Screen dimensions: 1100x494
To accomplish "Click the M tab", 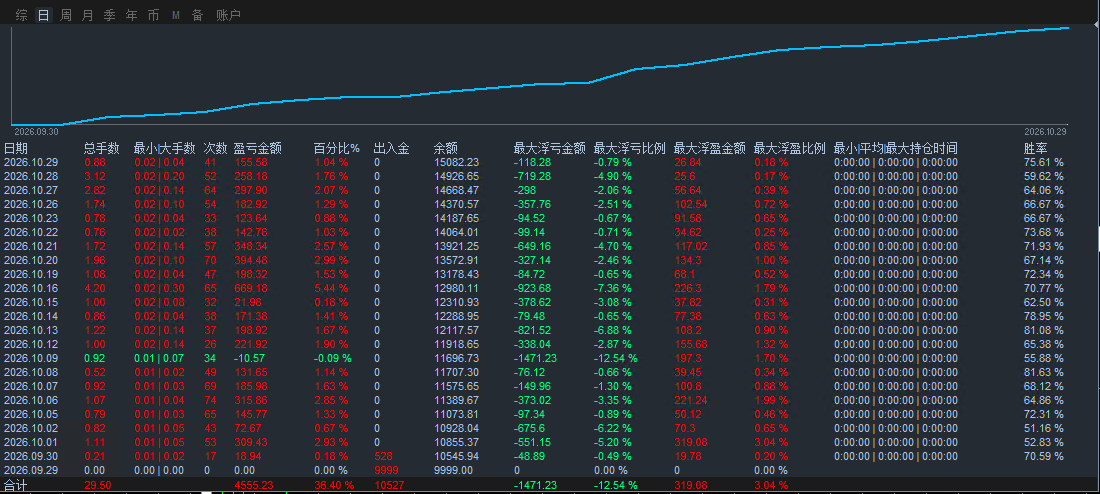I will pyautogui.click(x=175, y=15).
